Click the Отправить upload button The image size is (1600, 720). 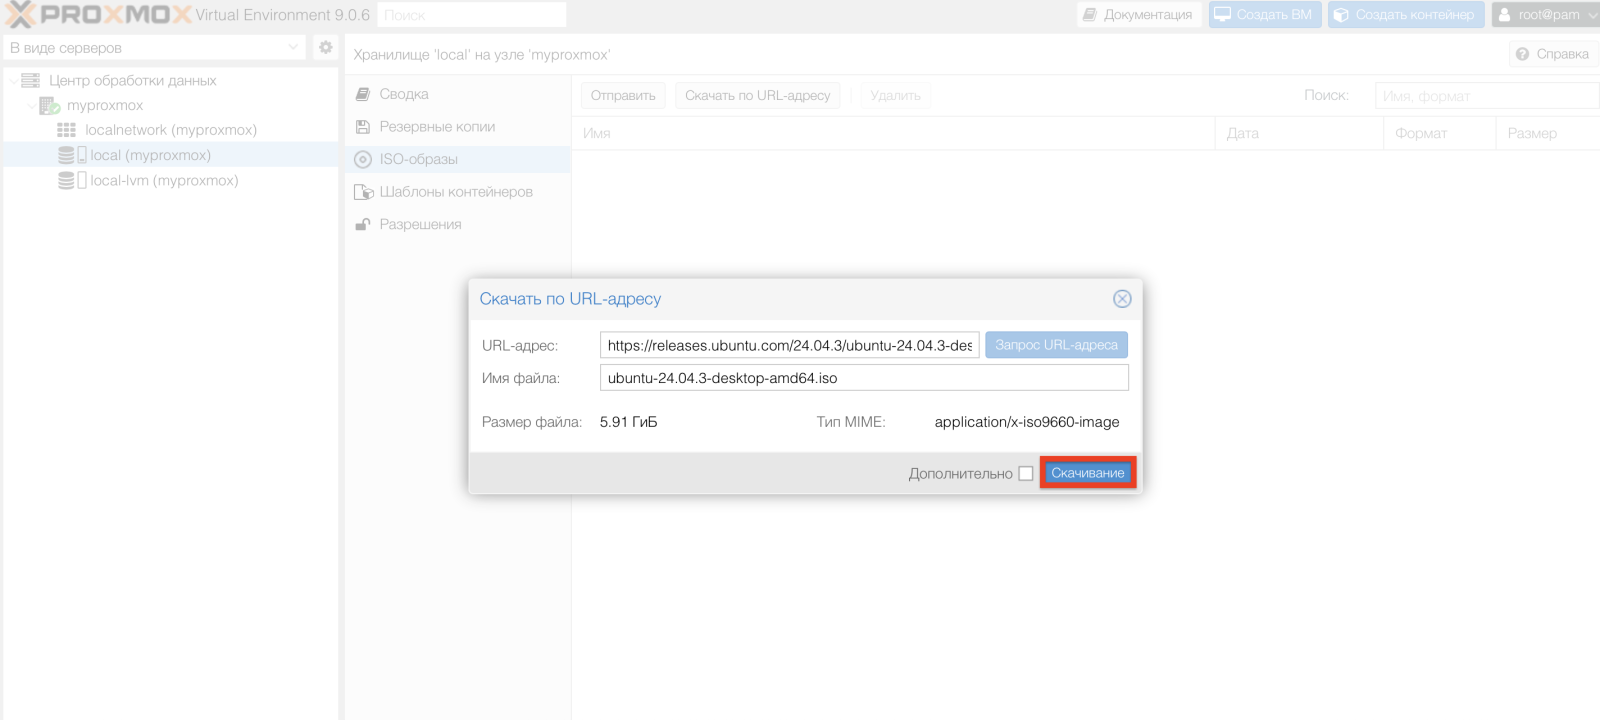point(623,95)
